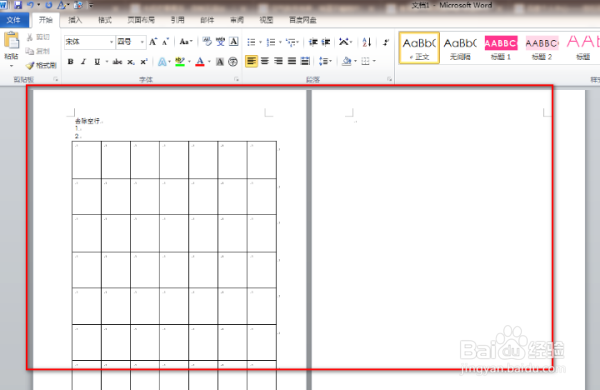Screen dimensions: 600x390
Task: Apply the 标题 2 heading style
Action: pos(542,48)
